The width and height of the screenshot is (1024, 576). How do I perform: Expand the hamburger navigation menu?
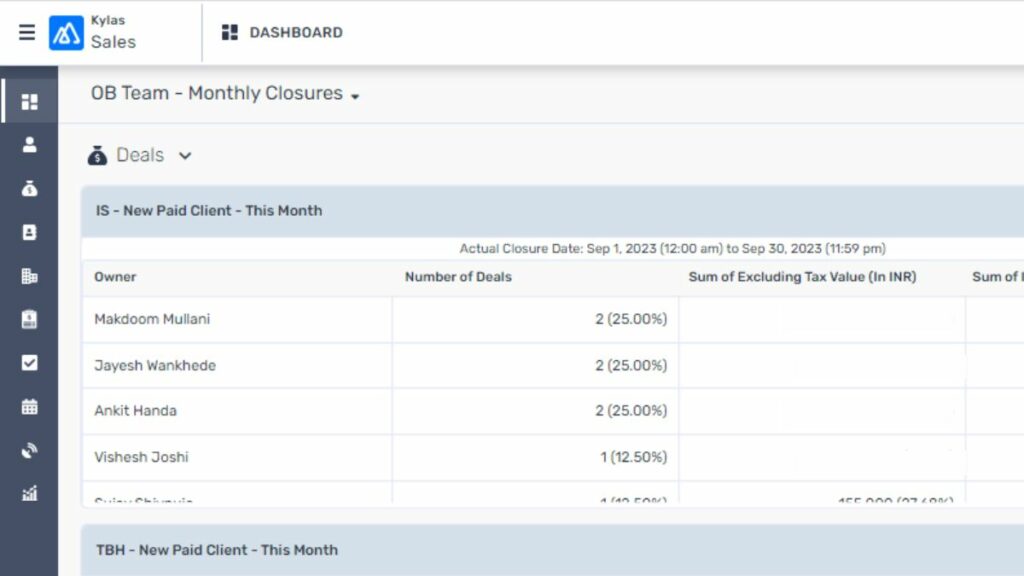[x=26, y=31]
